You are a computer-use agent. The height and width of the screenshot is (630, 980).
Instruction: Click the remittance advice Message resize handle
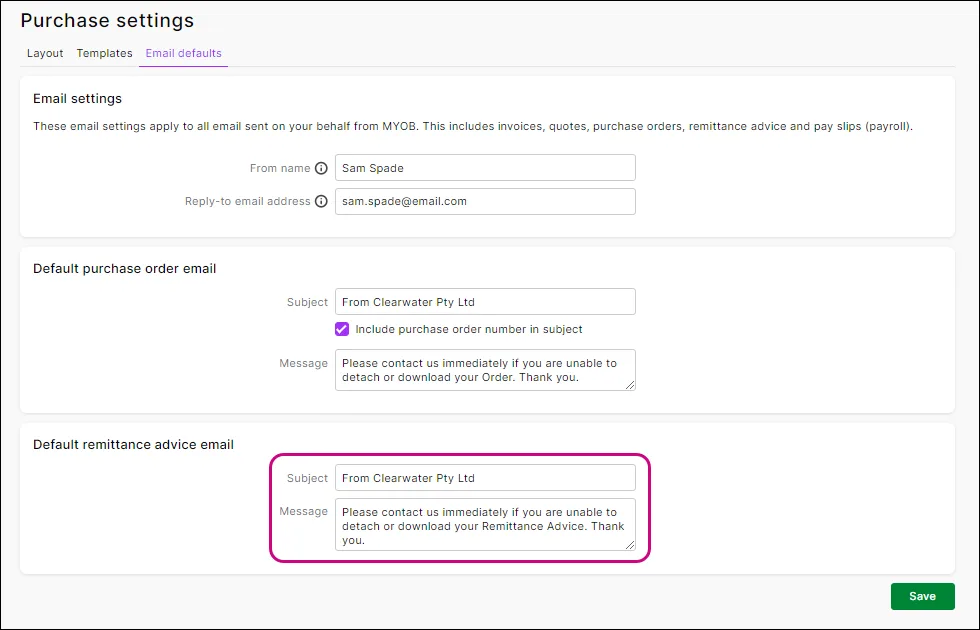(x=630, y=545)
